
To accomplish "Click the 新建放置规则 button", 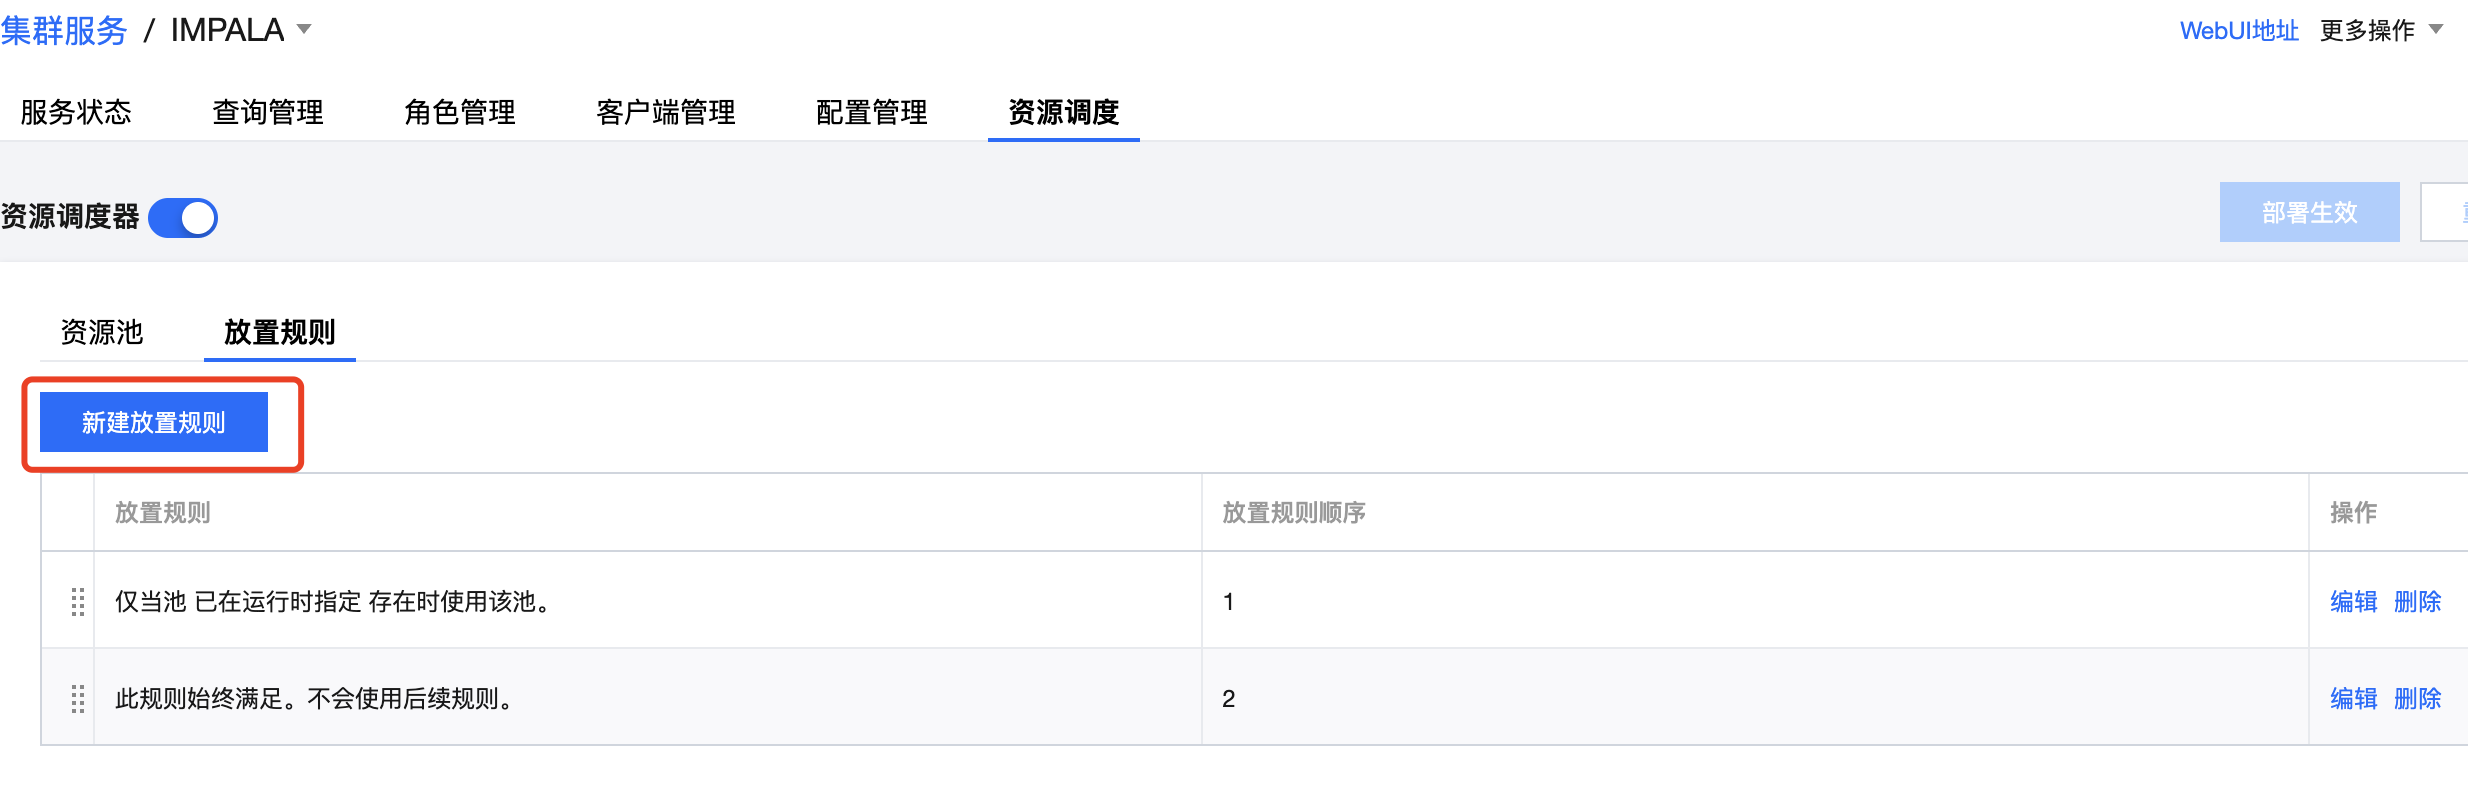I will pos(154,422).
